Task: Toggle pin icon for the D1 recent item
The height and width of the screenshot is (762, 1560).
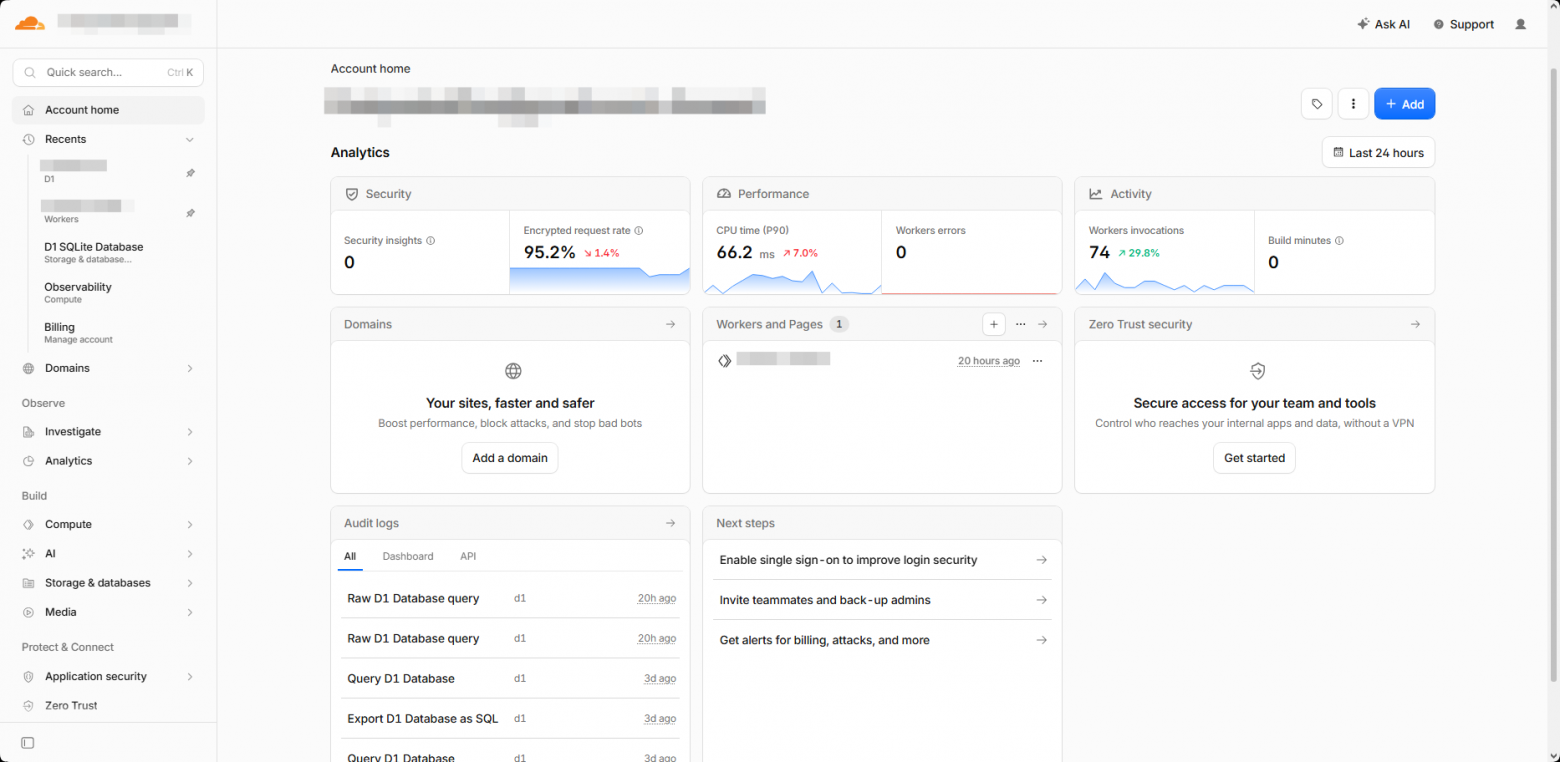Action: (x=190, y=173)
